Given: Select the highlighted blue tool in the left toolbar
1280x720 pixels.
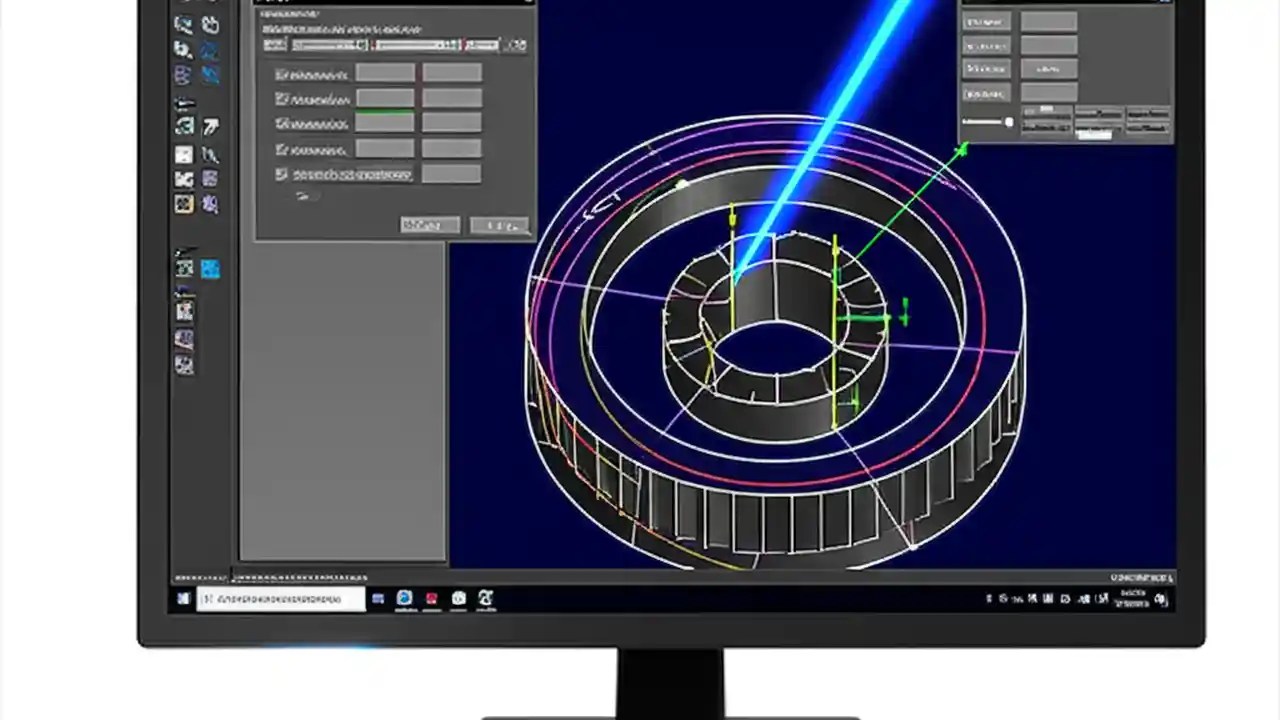Looking at the screenshot, I should click(x=210, y=267).
